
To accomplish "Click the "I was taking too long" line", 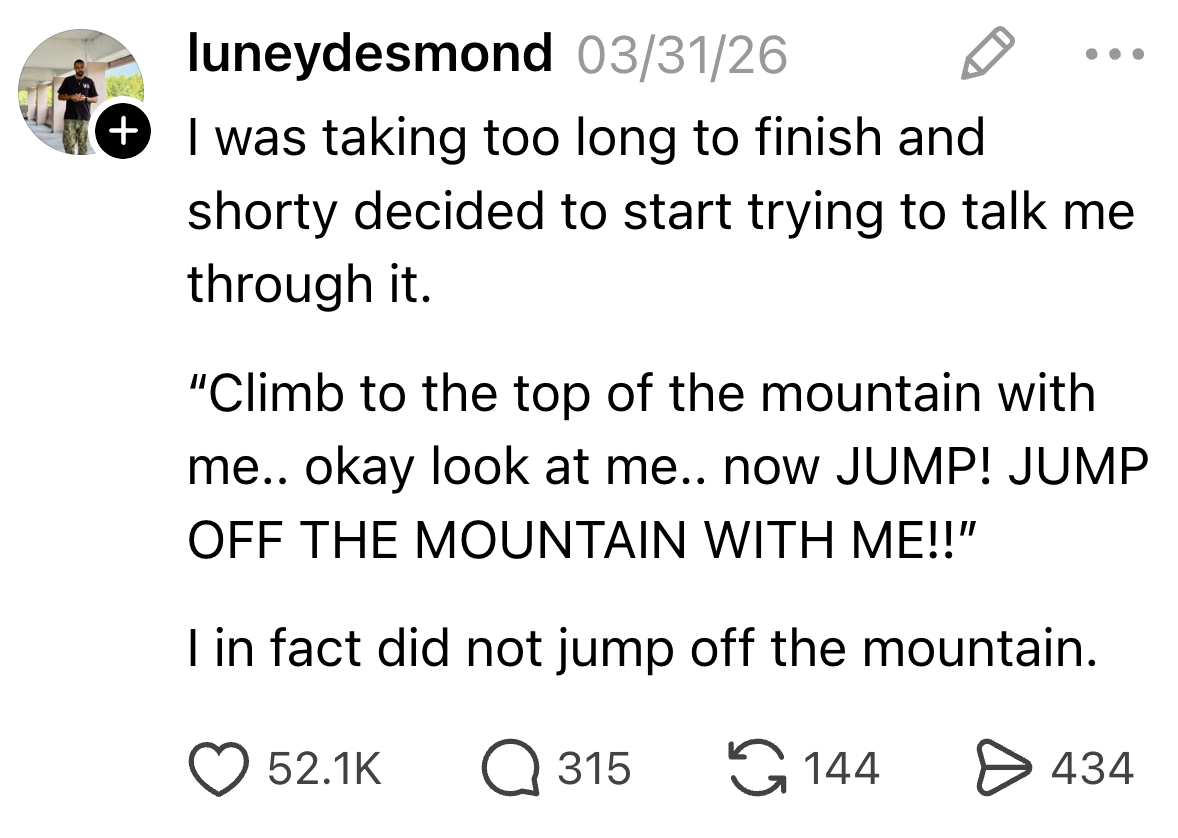I will click(x=586, y=137).
